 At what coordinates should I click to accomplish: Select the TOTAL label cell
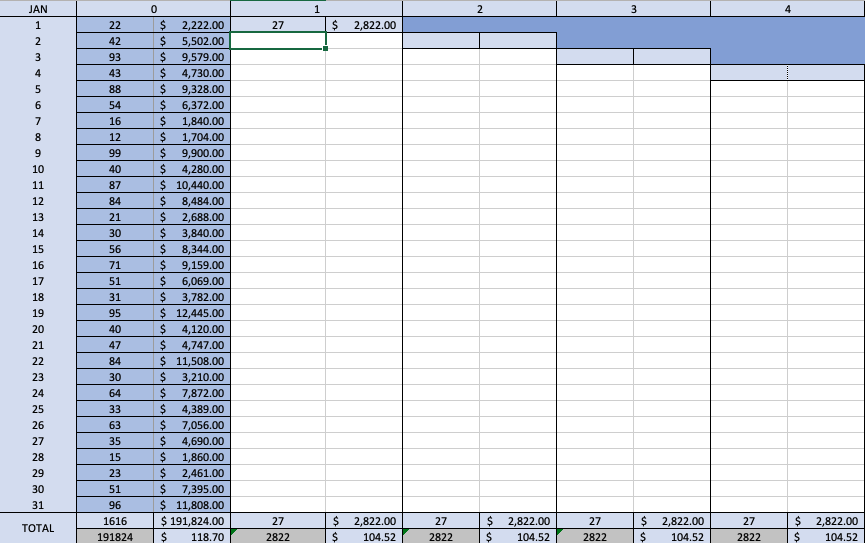38,528
